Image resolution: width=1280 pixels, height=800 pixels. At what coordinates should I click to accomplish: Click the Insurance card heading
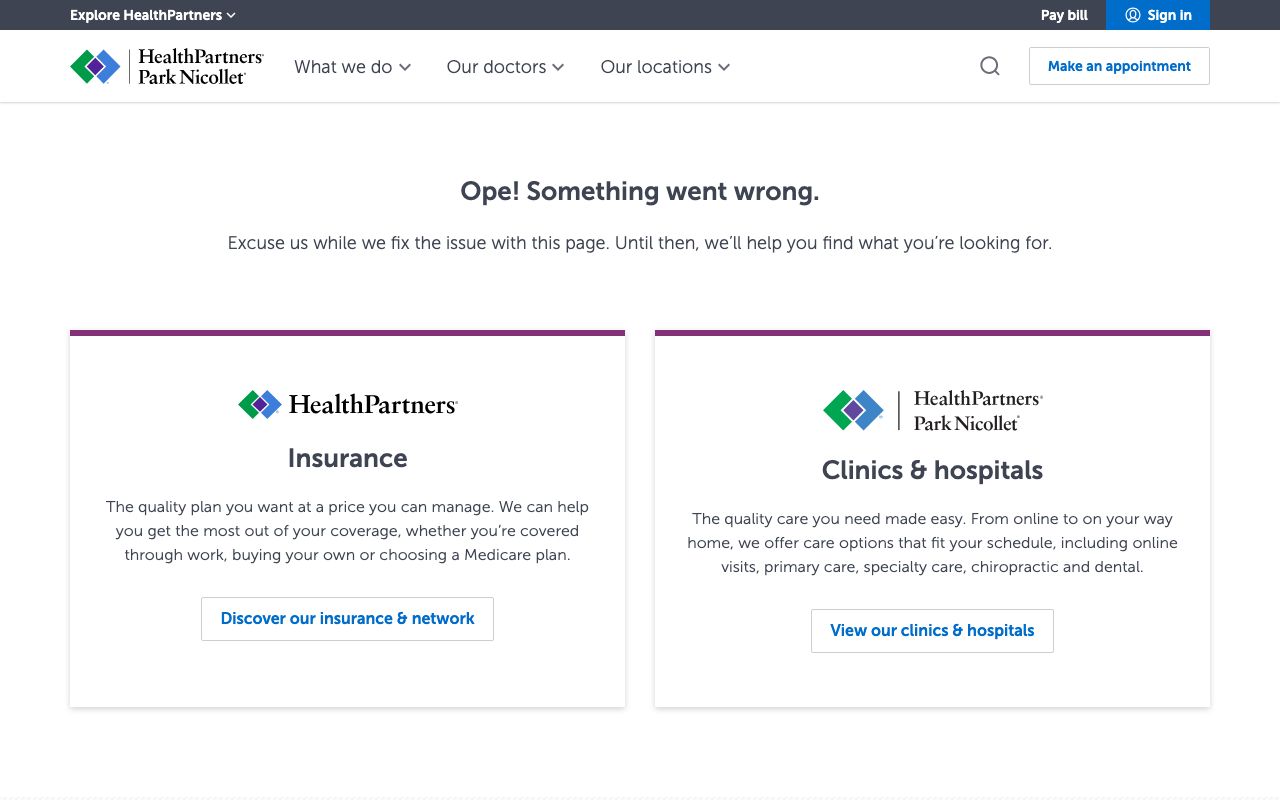[x=347, y=458]
